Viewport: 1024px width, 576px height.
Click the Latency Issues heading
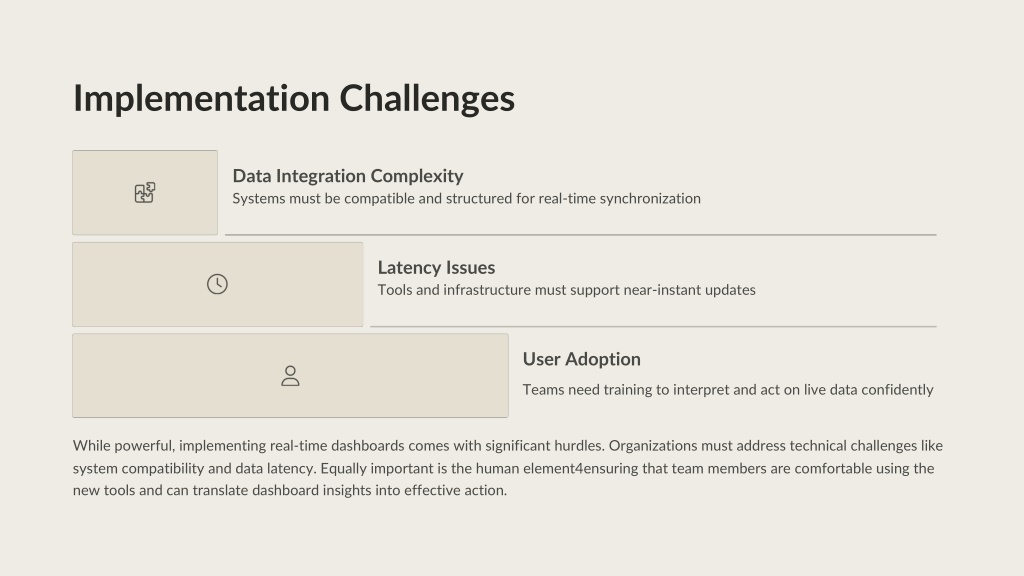pyautogui.click(x=436, y=267)
